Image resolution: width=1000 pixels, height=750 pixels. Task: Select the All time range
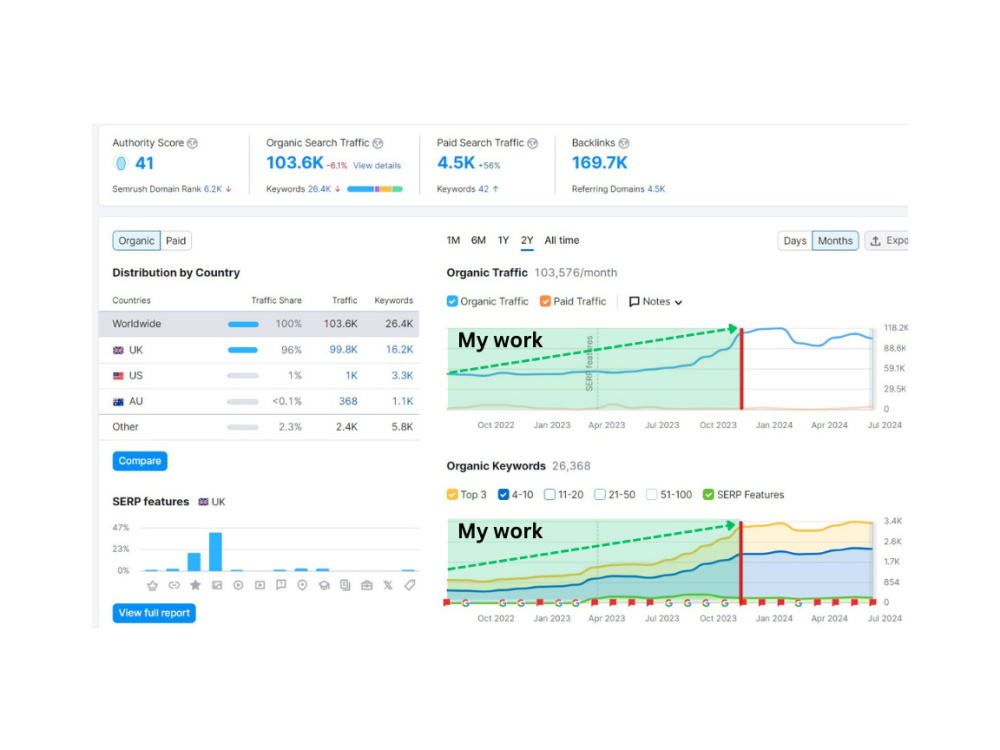pos(562,240)
